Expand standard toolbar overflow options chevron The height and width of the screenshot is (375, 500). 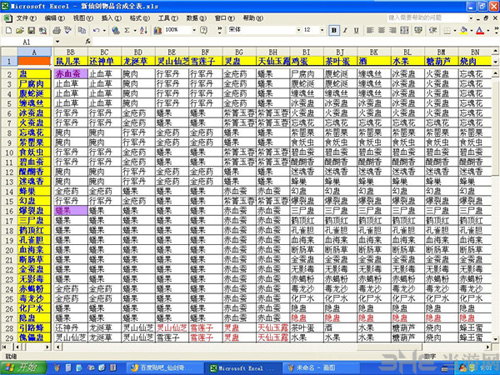coord(219,30)
